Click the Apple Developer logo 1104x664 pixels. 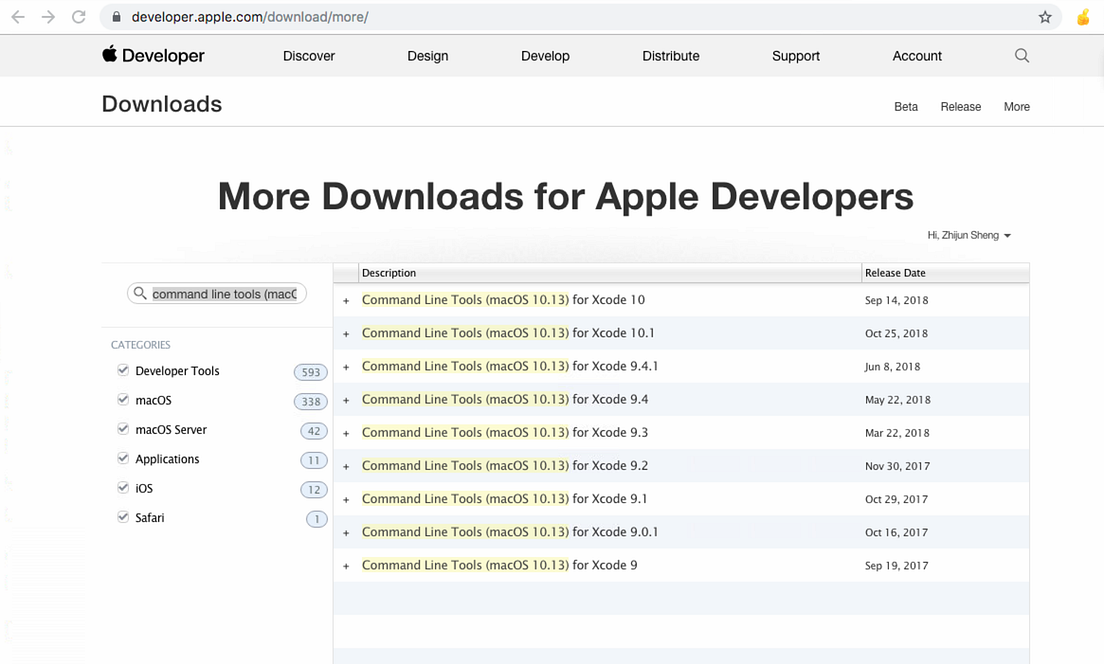pos(152,55)
